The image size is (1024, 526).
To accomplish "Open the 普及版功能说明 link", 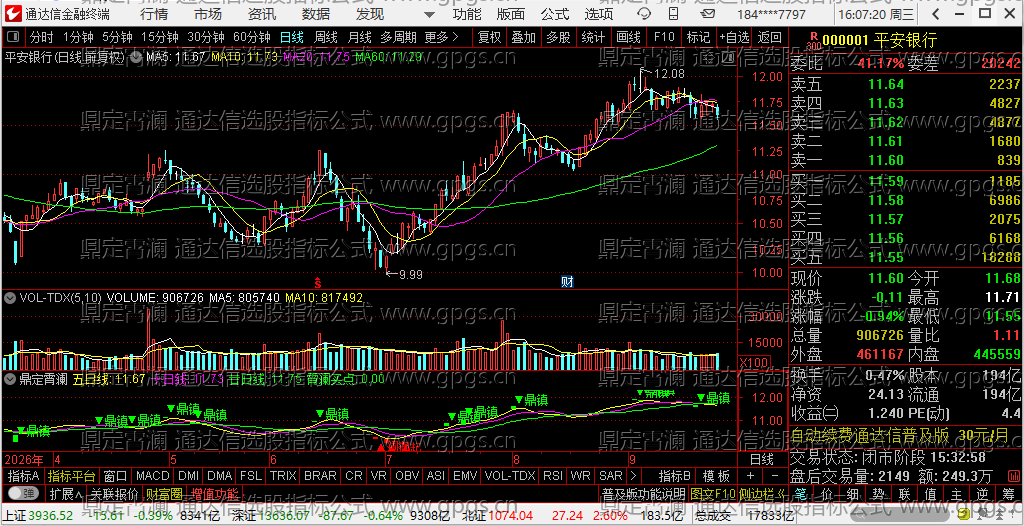I will (643, 493).
